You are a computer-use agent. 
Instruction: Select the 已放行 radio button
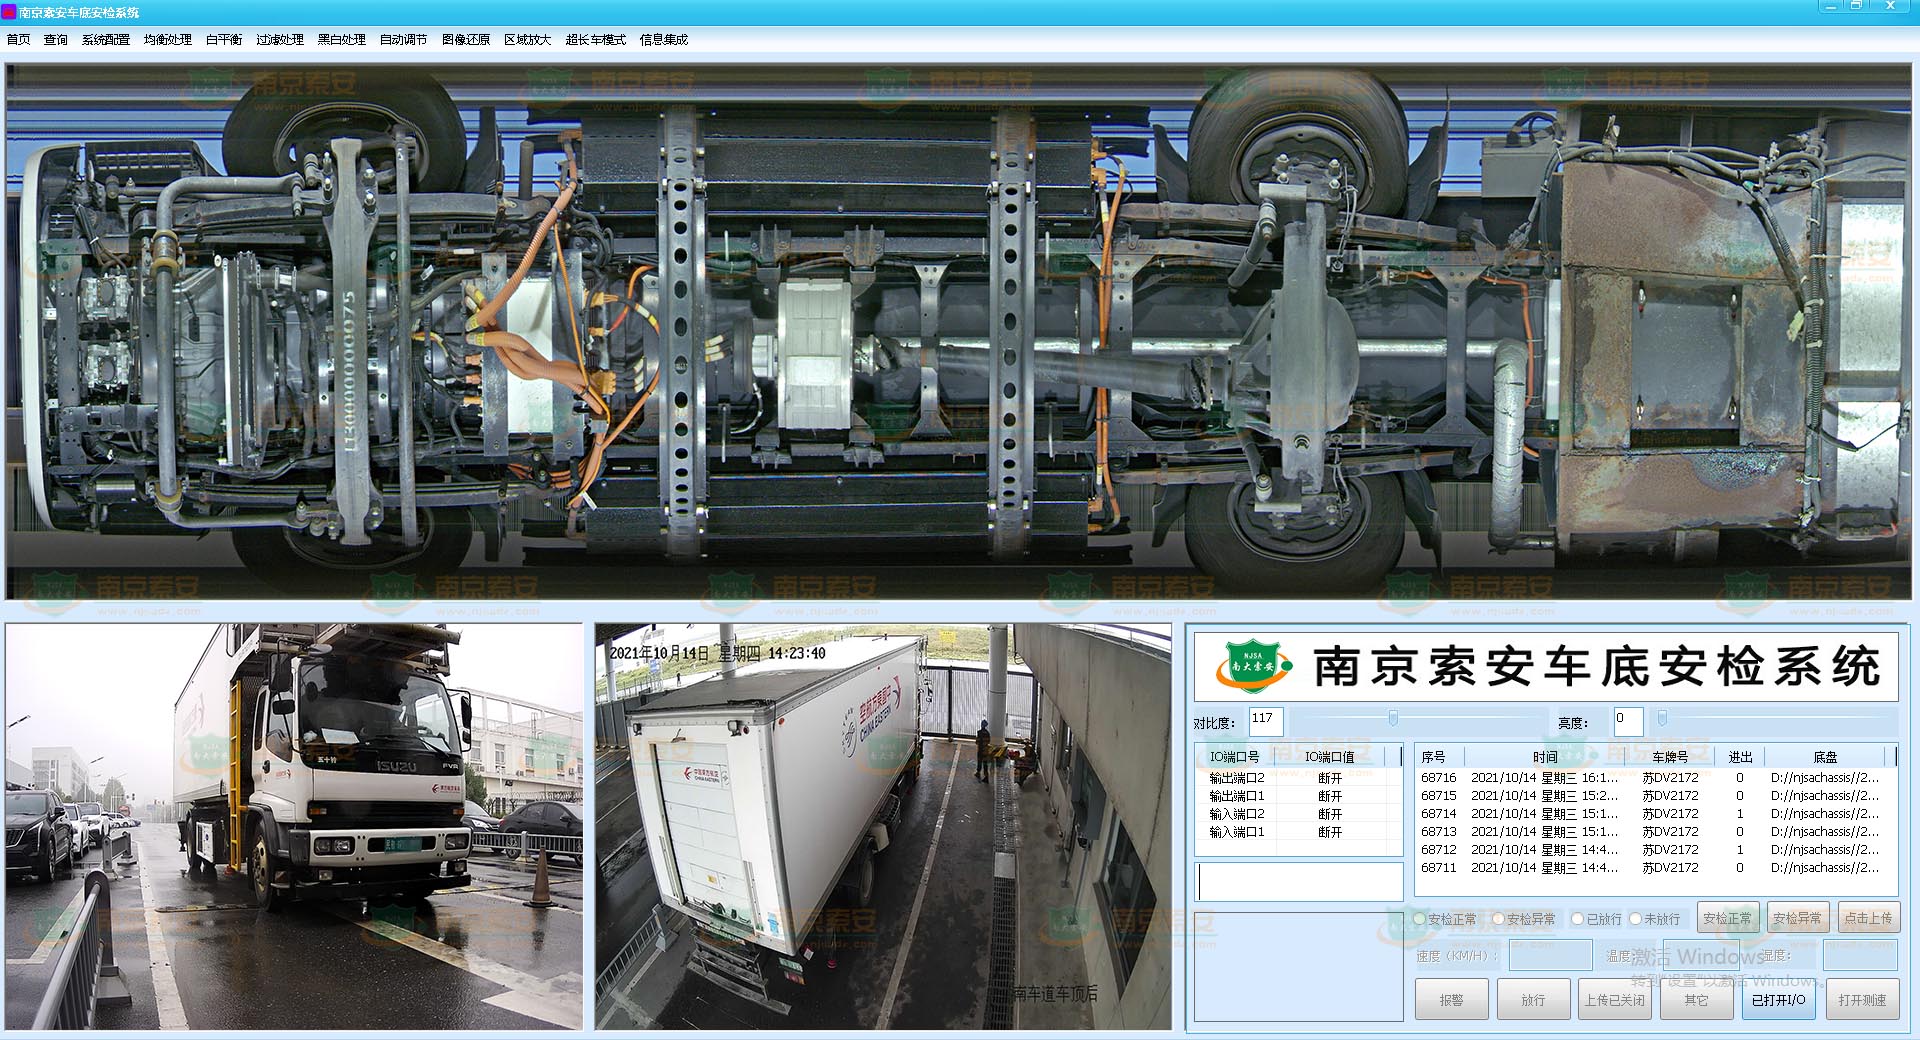(x=1578, y=919)
